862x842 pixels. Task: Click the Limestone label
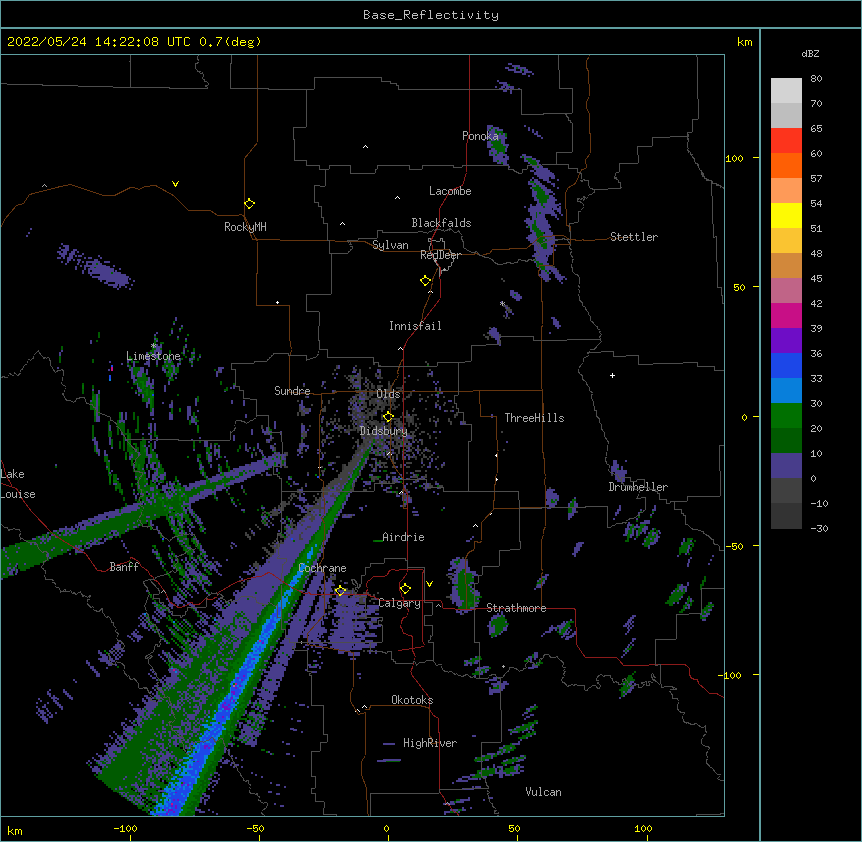(153, 356)
